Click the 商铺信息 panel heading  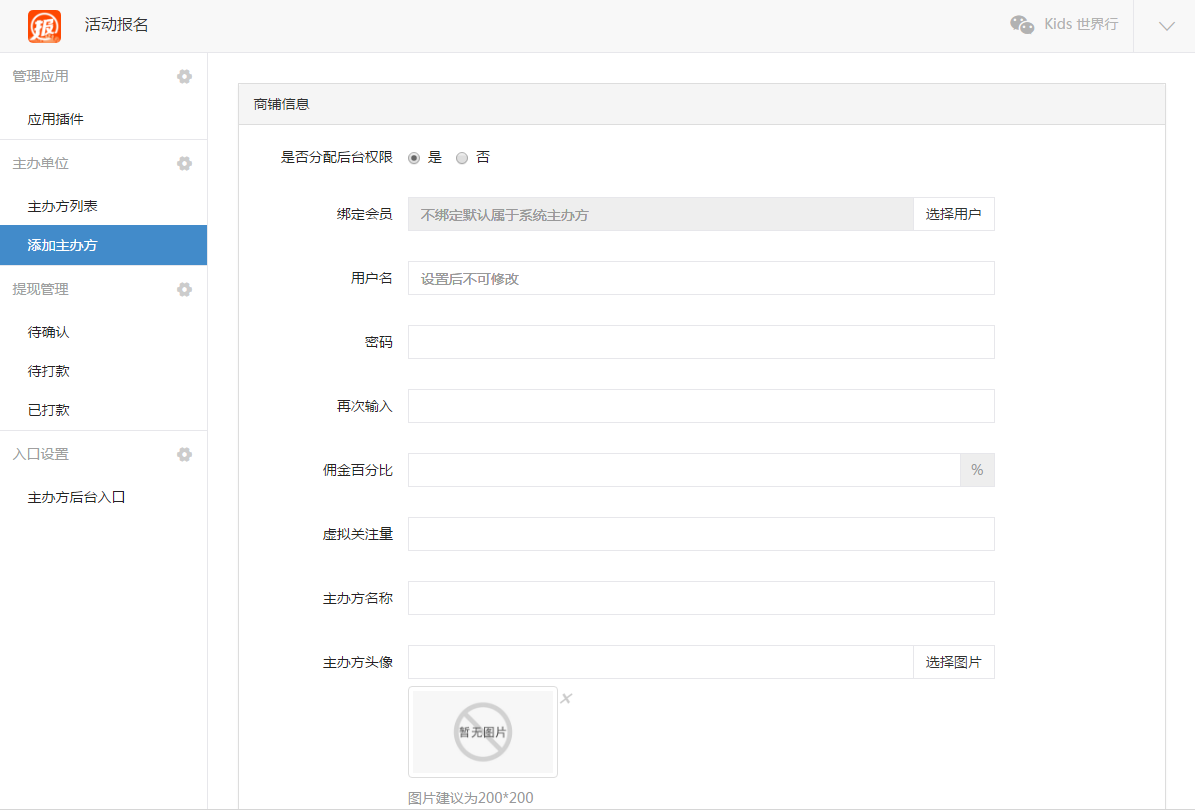click(x=281, y=104)
